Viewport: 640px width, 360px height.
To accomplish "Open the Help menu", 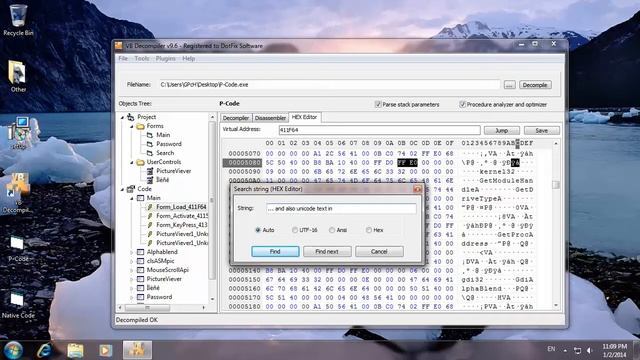I will tap(188, 58).
